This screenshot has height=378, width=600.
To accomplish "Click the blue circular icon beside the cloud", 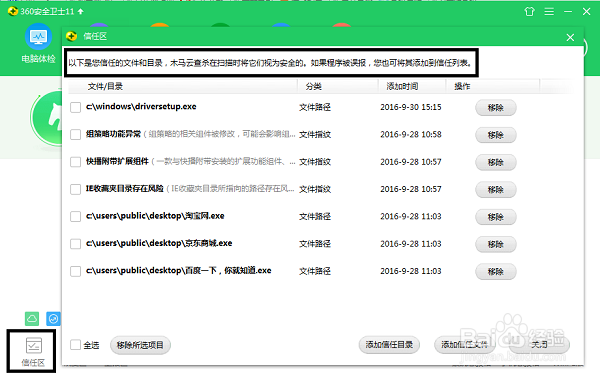I will [x=53, y=319].
